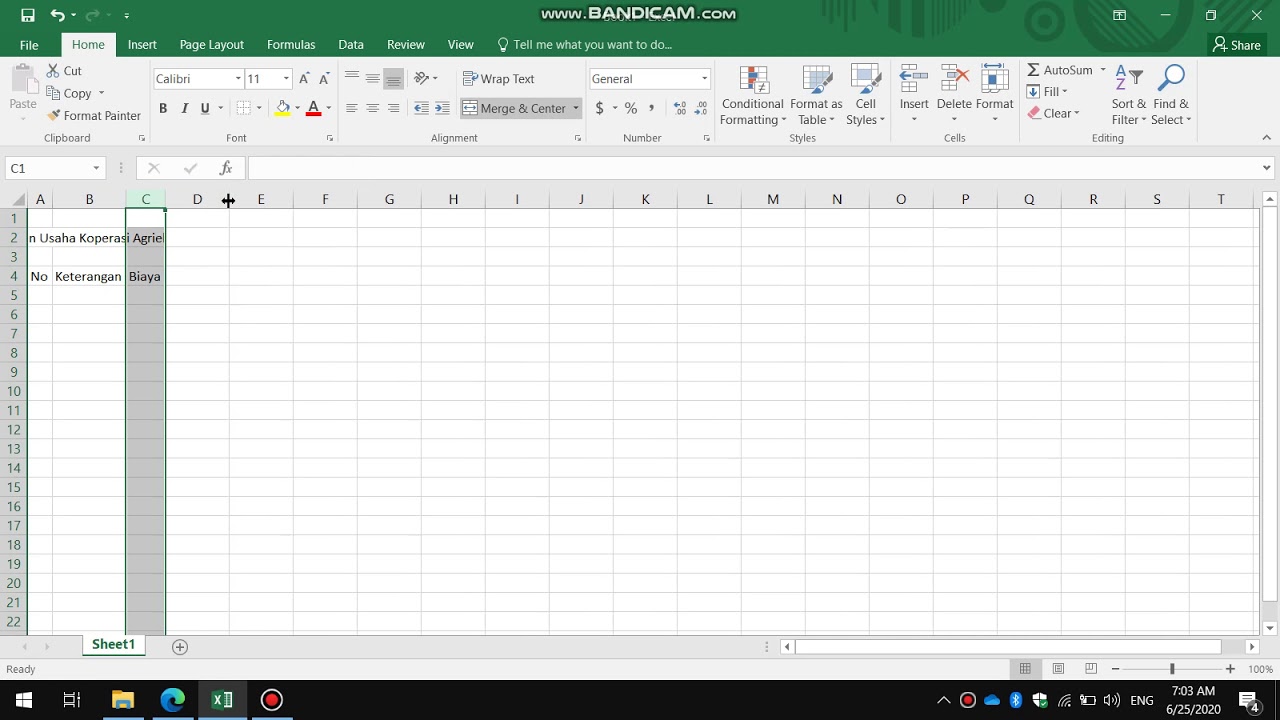Align text to the middle of cell

(x=372, y=78)
